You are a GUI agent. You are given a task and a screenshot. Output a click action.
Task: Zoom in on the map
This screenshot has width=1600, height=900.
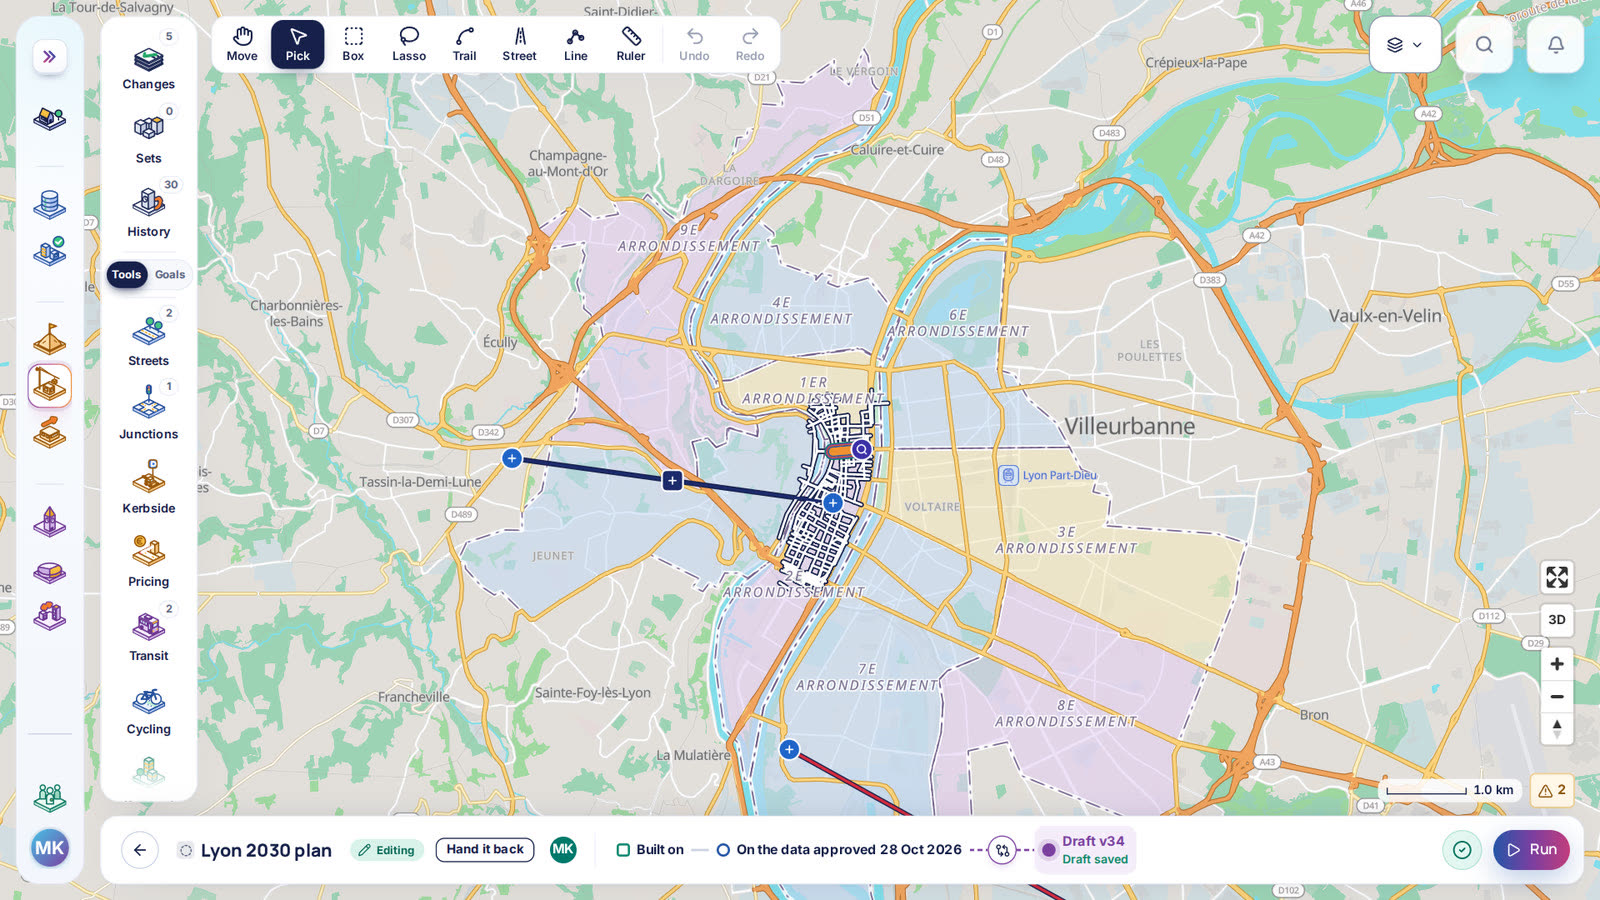1557,664
